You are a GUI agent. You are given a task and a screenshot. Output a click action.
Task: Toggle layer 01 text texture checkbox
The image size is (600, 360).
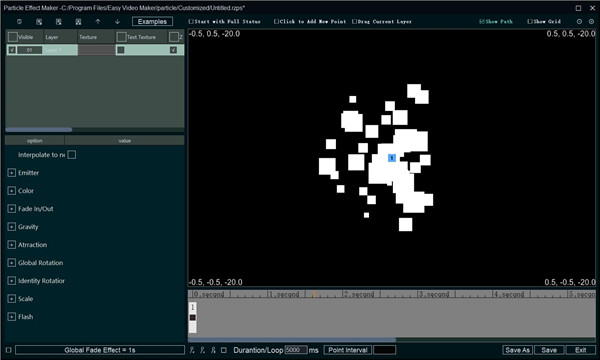(x=121, y=50)
